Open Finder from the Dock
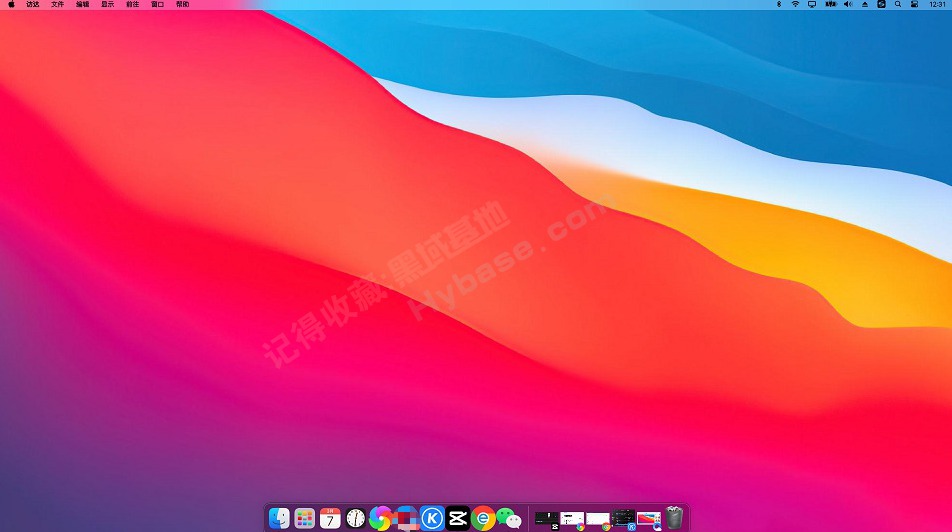 pyautogui.click(x=279, y=518)
